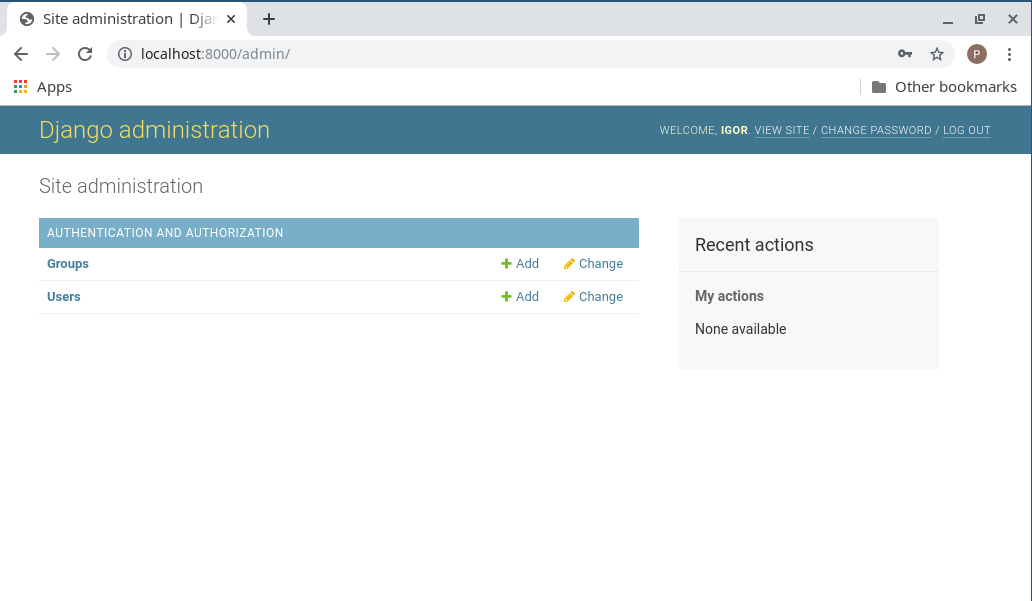Select the Site administration browser tab
This screenshot has height=601, width=1032.
pyautogui.click(x=127, y=19)
